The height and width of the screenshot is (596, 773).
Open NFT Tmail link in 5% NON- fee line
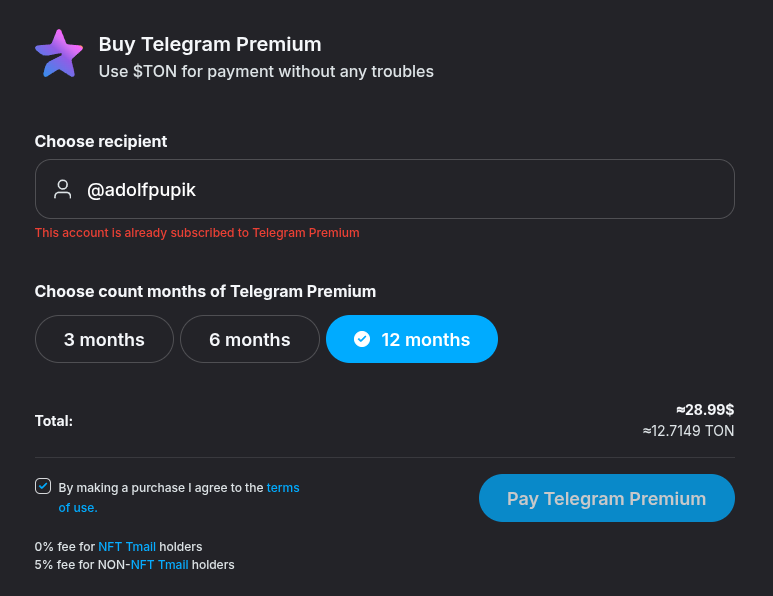pyautogui.click(x=160, y=565)
